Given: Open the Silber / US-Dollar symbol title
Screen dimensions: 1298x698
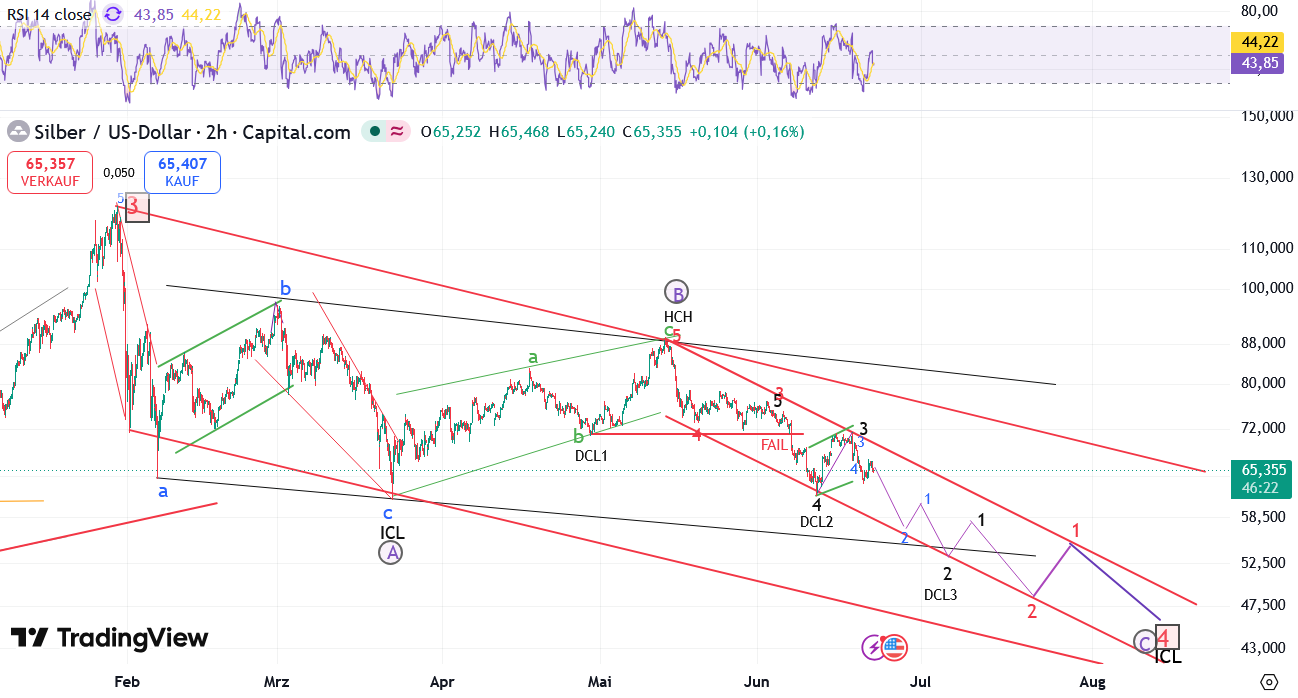Looking at the screenshot, I should pos(193,132).
